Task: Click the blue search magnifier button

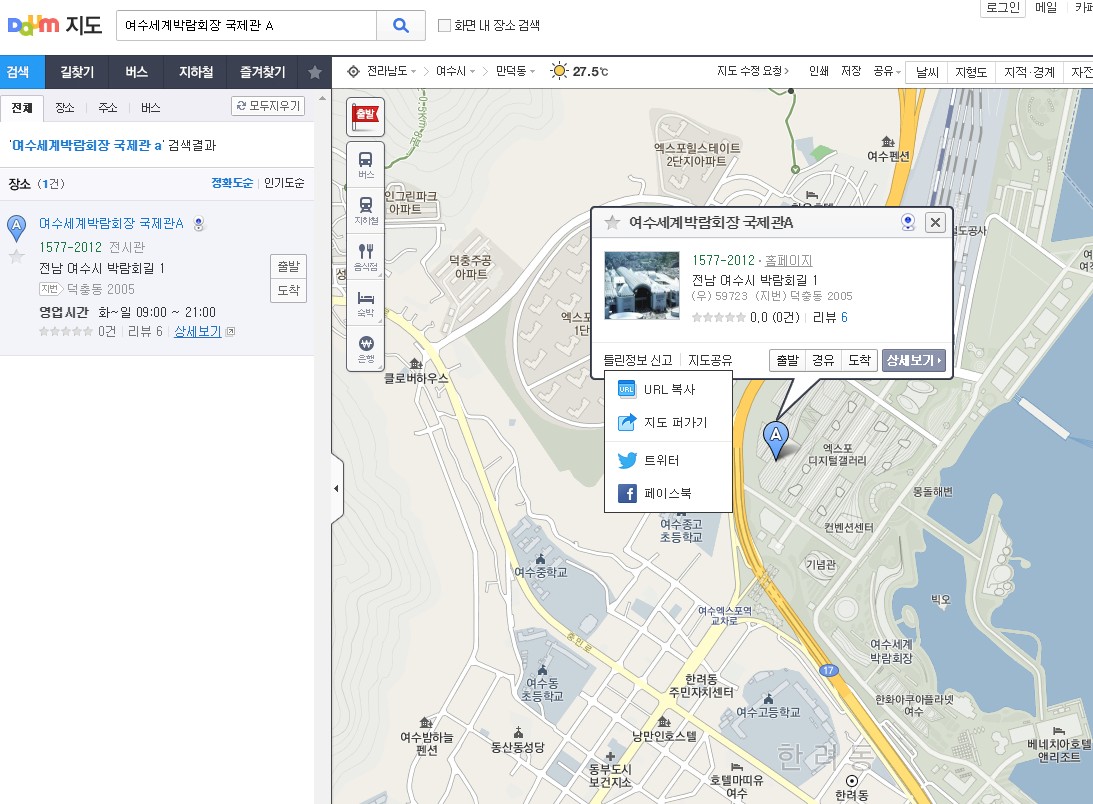Action: coord(402,26)
